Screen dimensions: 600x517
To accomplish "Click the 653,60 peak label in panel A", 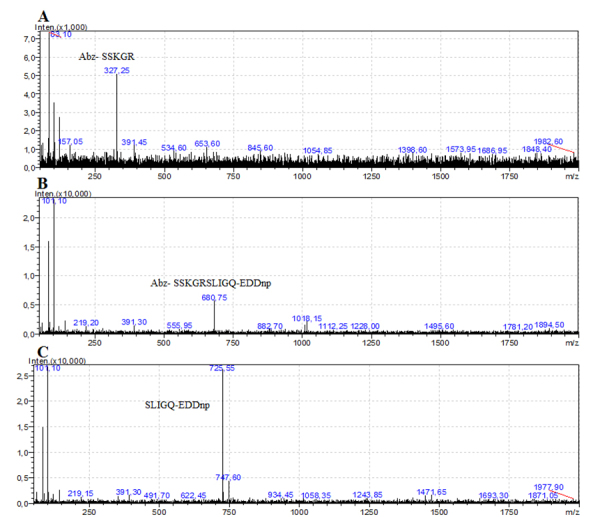I will pos(207,144).
